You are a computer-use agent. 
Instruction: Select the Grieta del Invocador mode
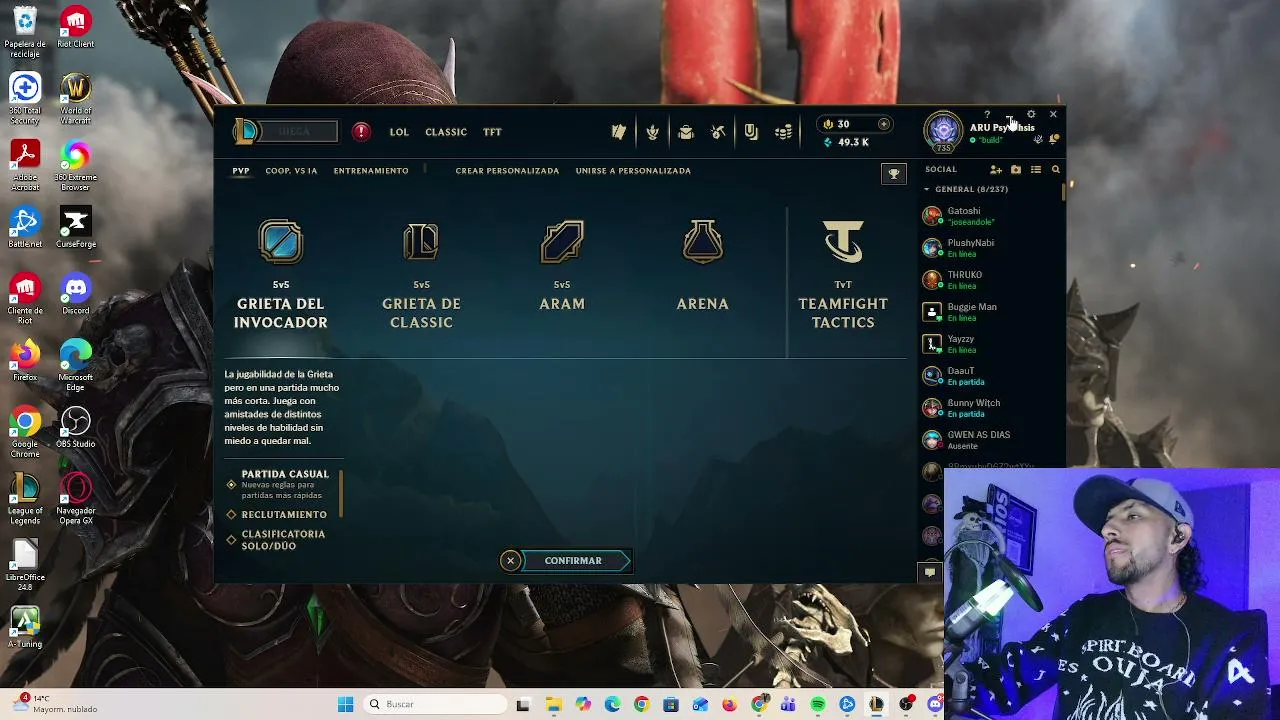click(x=281, y=275)
